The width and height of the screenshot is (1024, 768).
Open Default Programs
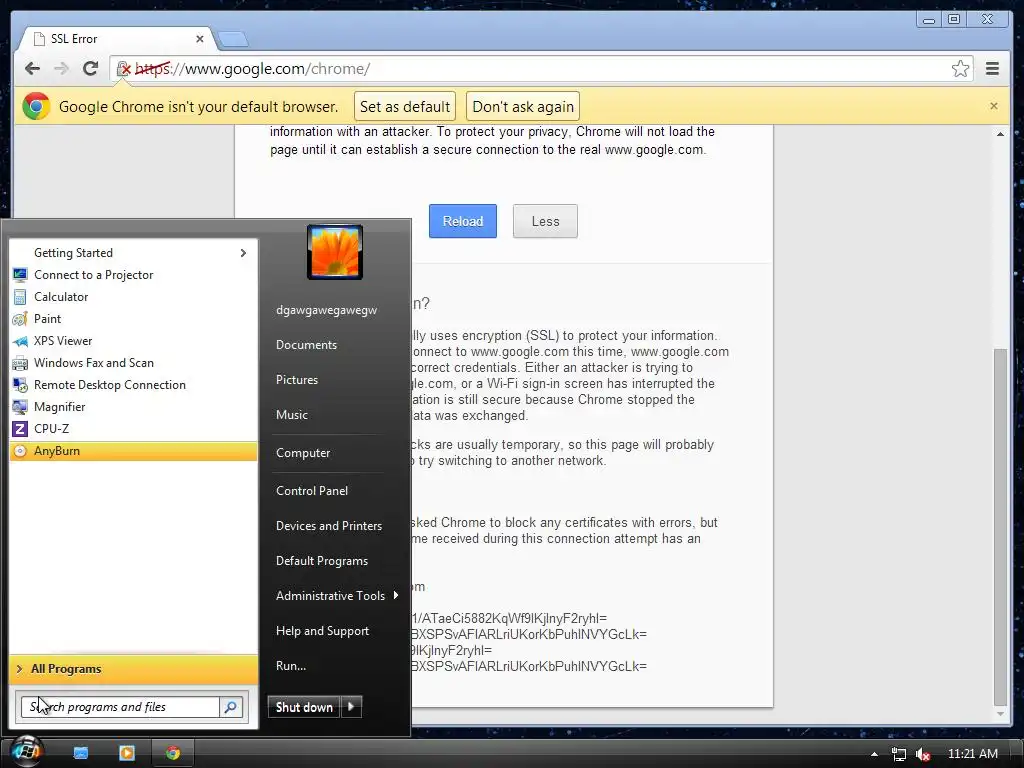(x=322, y=561)
